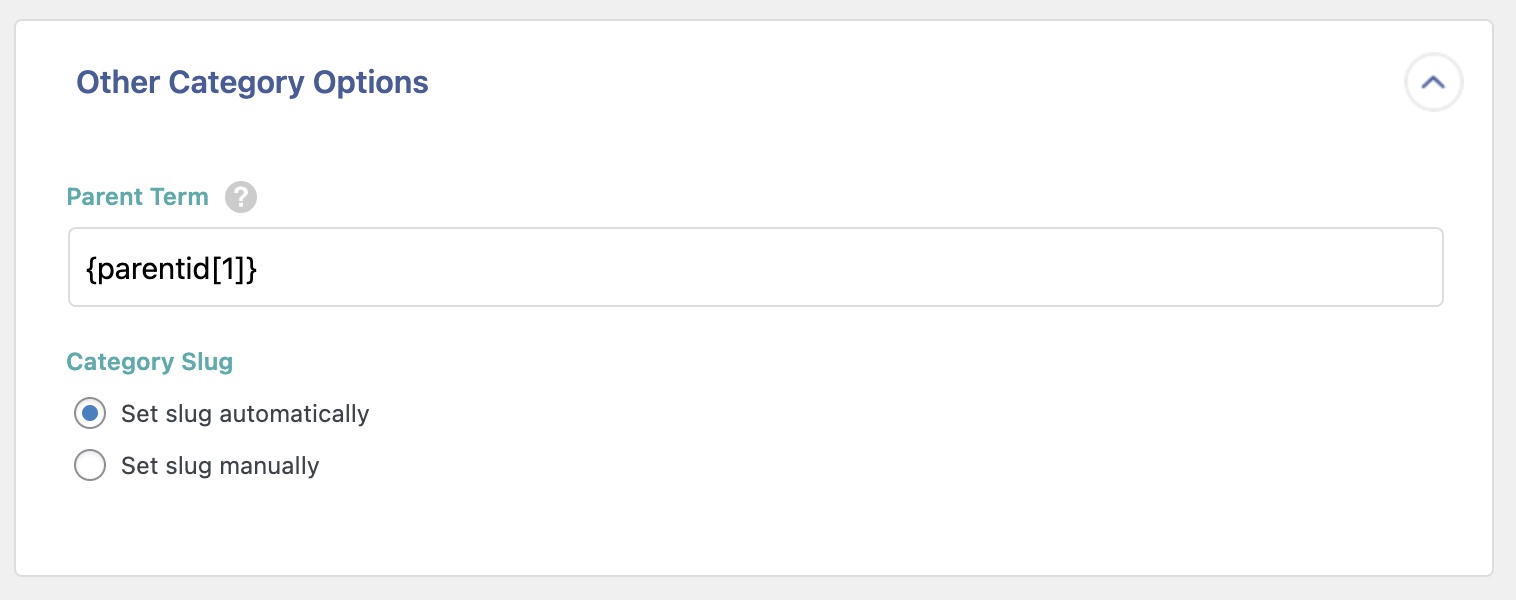Click the Parent Term field label
Viewport: 1516px width, 600px height.
pos(137,197)
